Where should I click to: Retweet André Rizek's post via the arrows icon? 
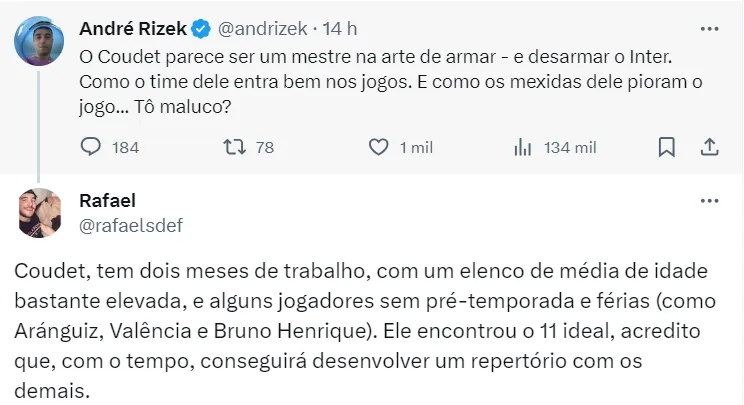tap(234, 147)
